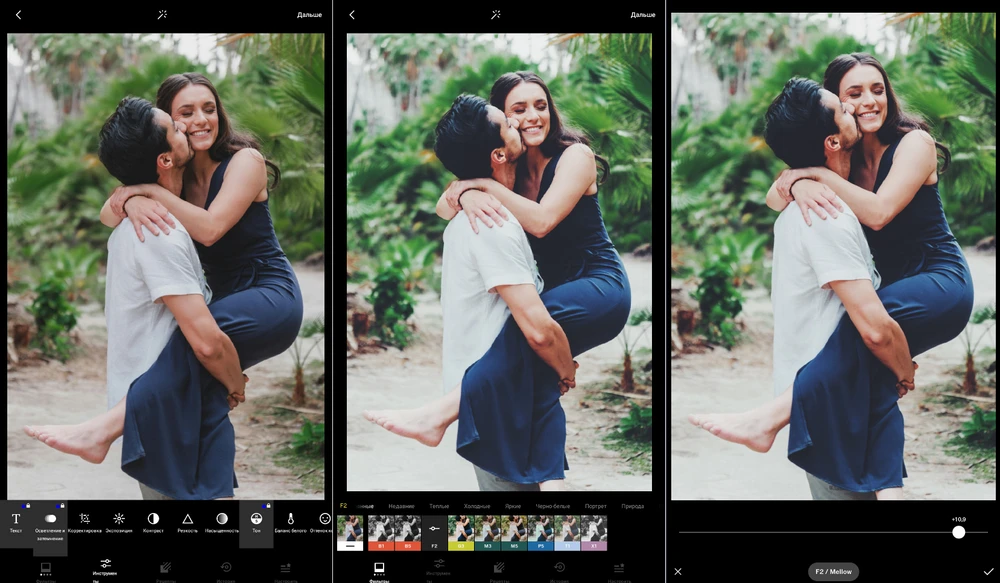Image resolution: width=1000 pixels, height=583 pixels.
Task: Switch to the Черно-белые filter category
Action: pyautogui.click(x=551, y=506)
